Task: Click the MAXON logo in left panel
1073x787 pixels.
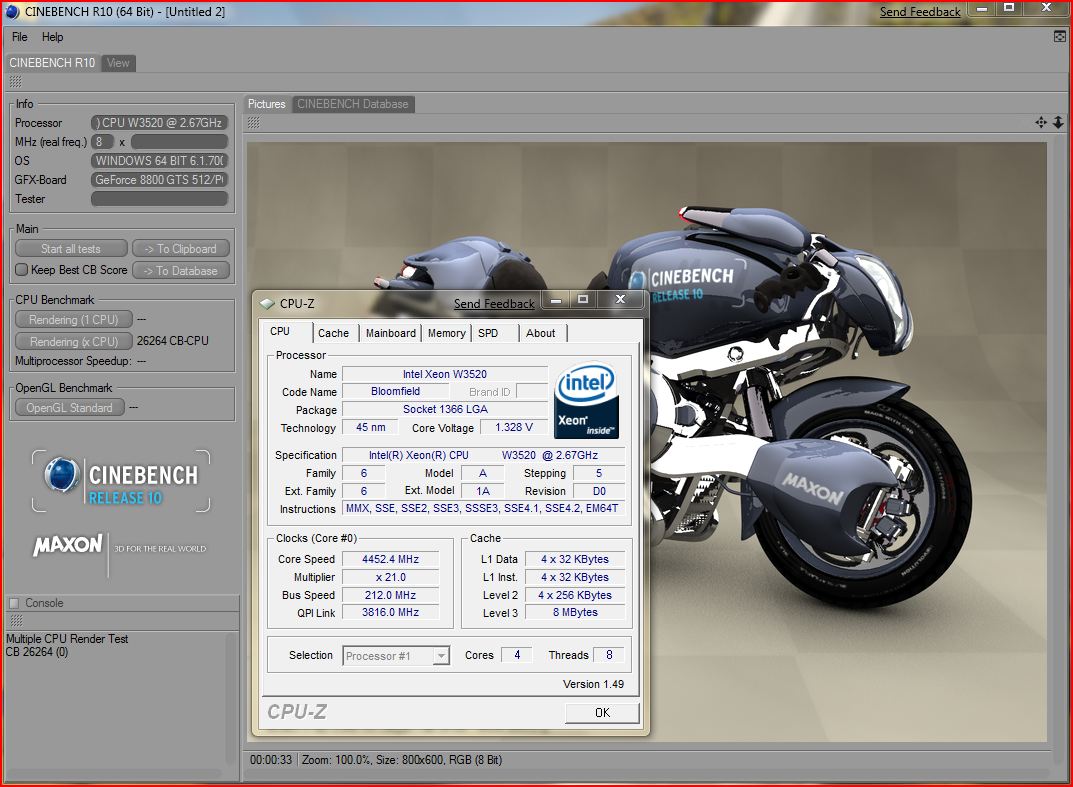Action: tap(67, 545)
